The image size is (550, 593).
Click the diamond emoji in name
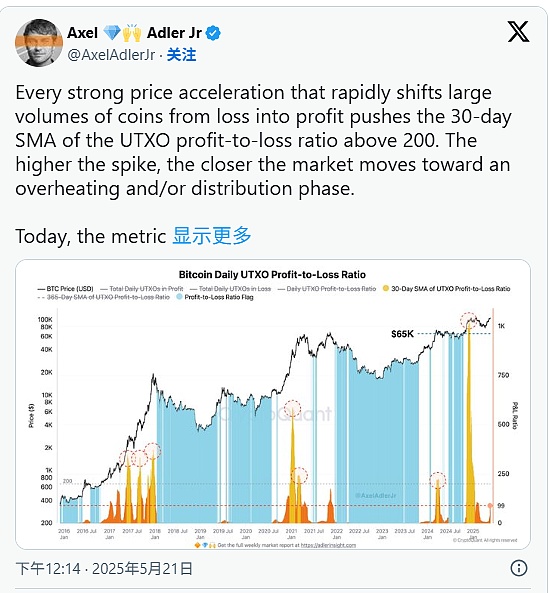pos(112,33)
